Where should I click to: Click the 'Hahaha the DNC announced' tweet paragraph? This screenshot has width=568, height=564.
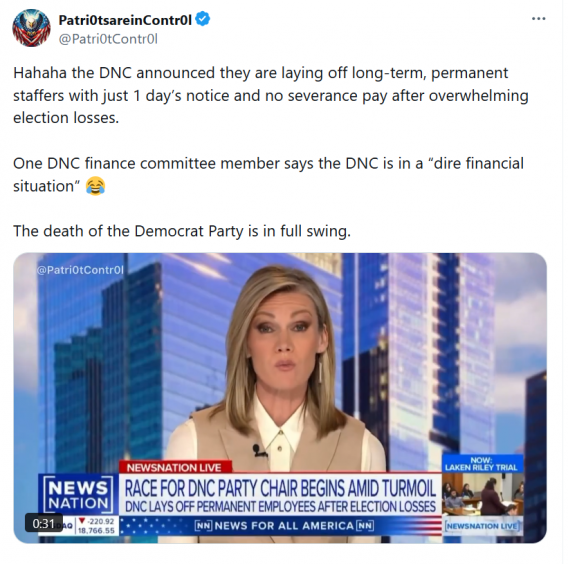(271, 95)
